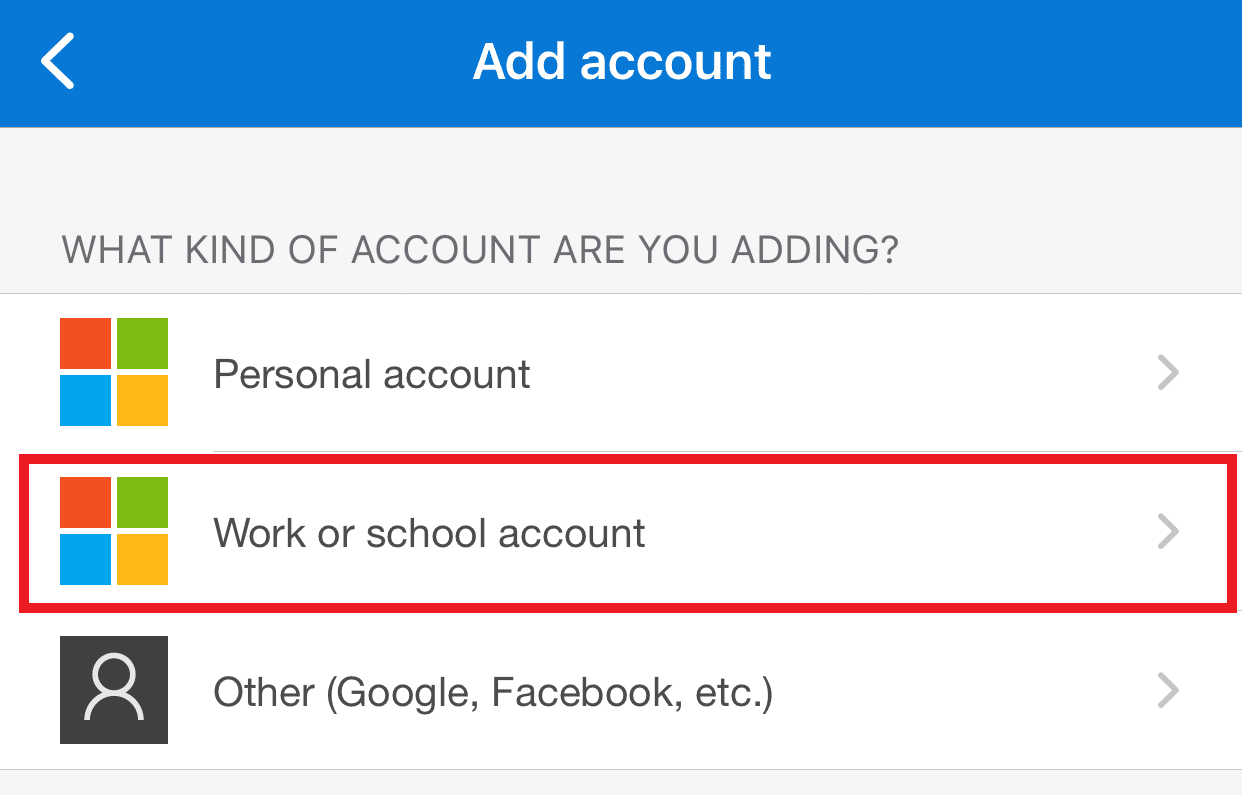
Task: Click the person silhouette icon for Other
Action: pyautogui.click(x=114, y=690)
